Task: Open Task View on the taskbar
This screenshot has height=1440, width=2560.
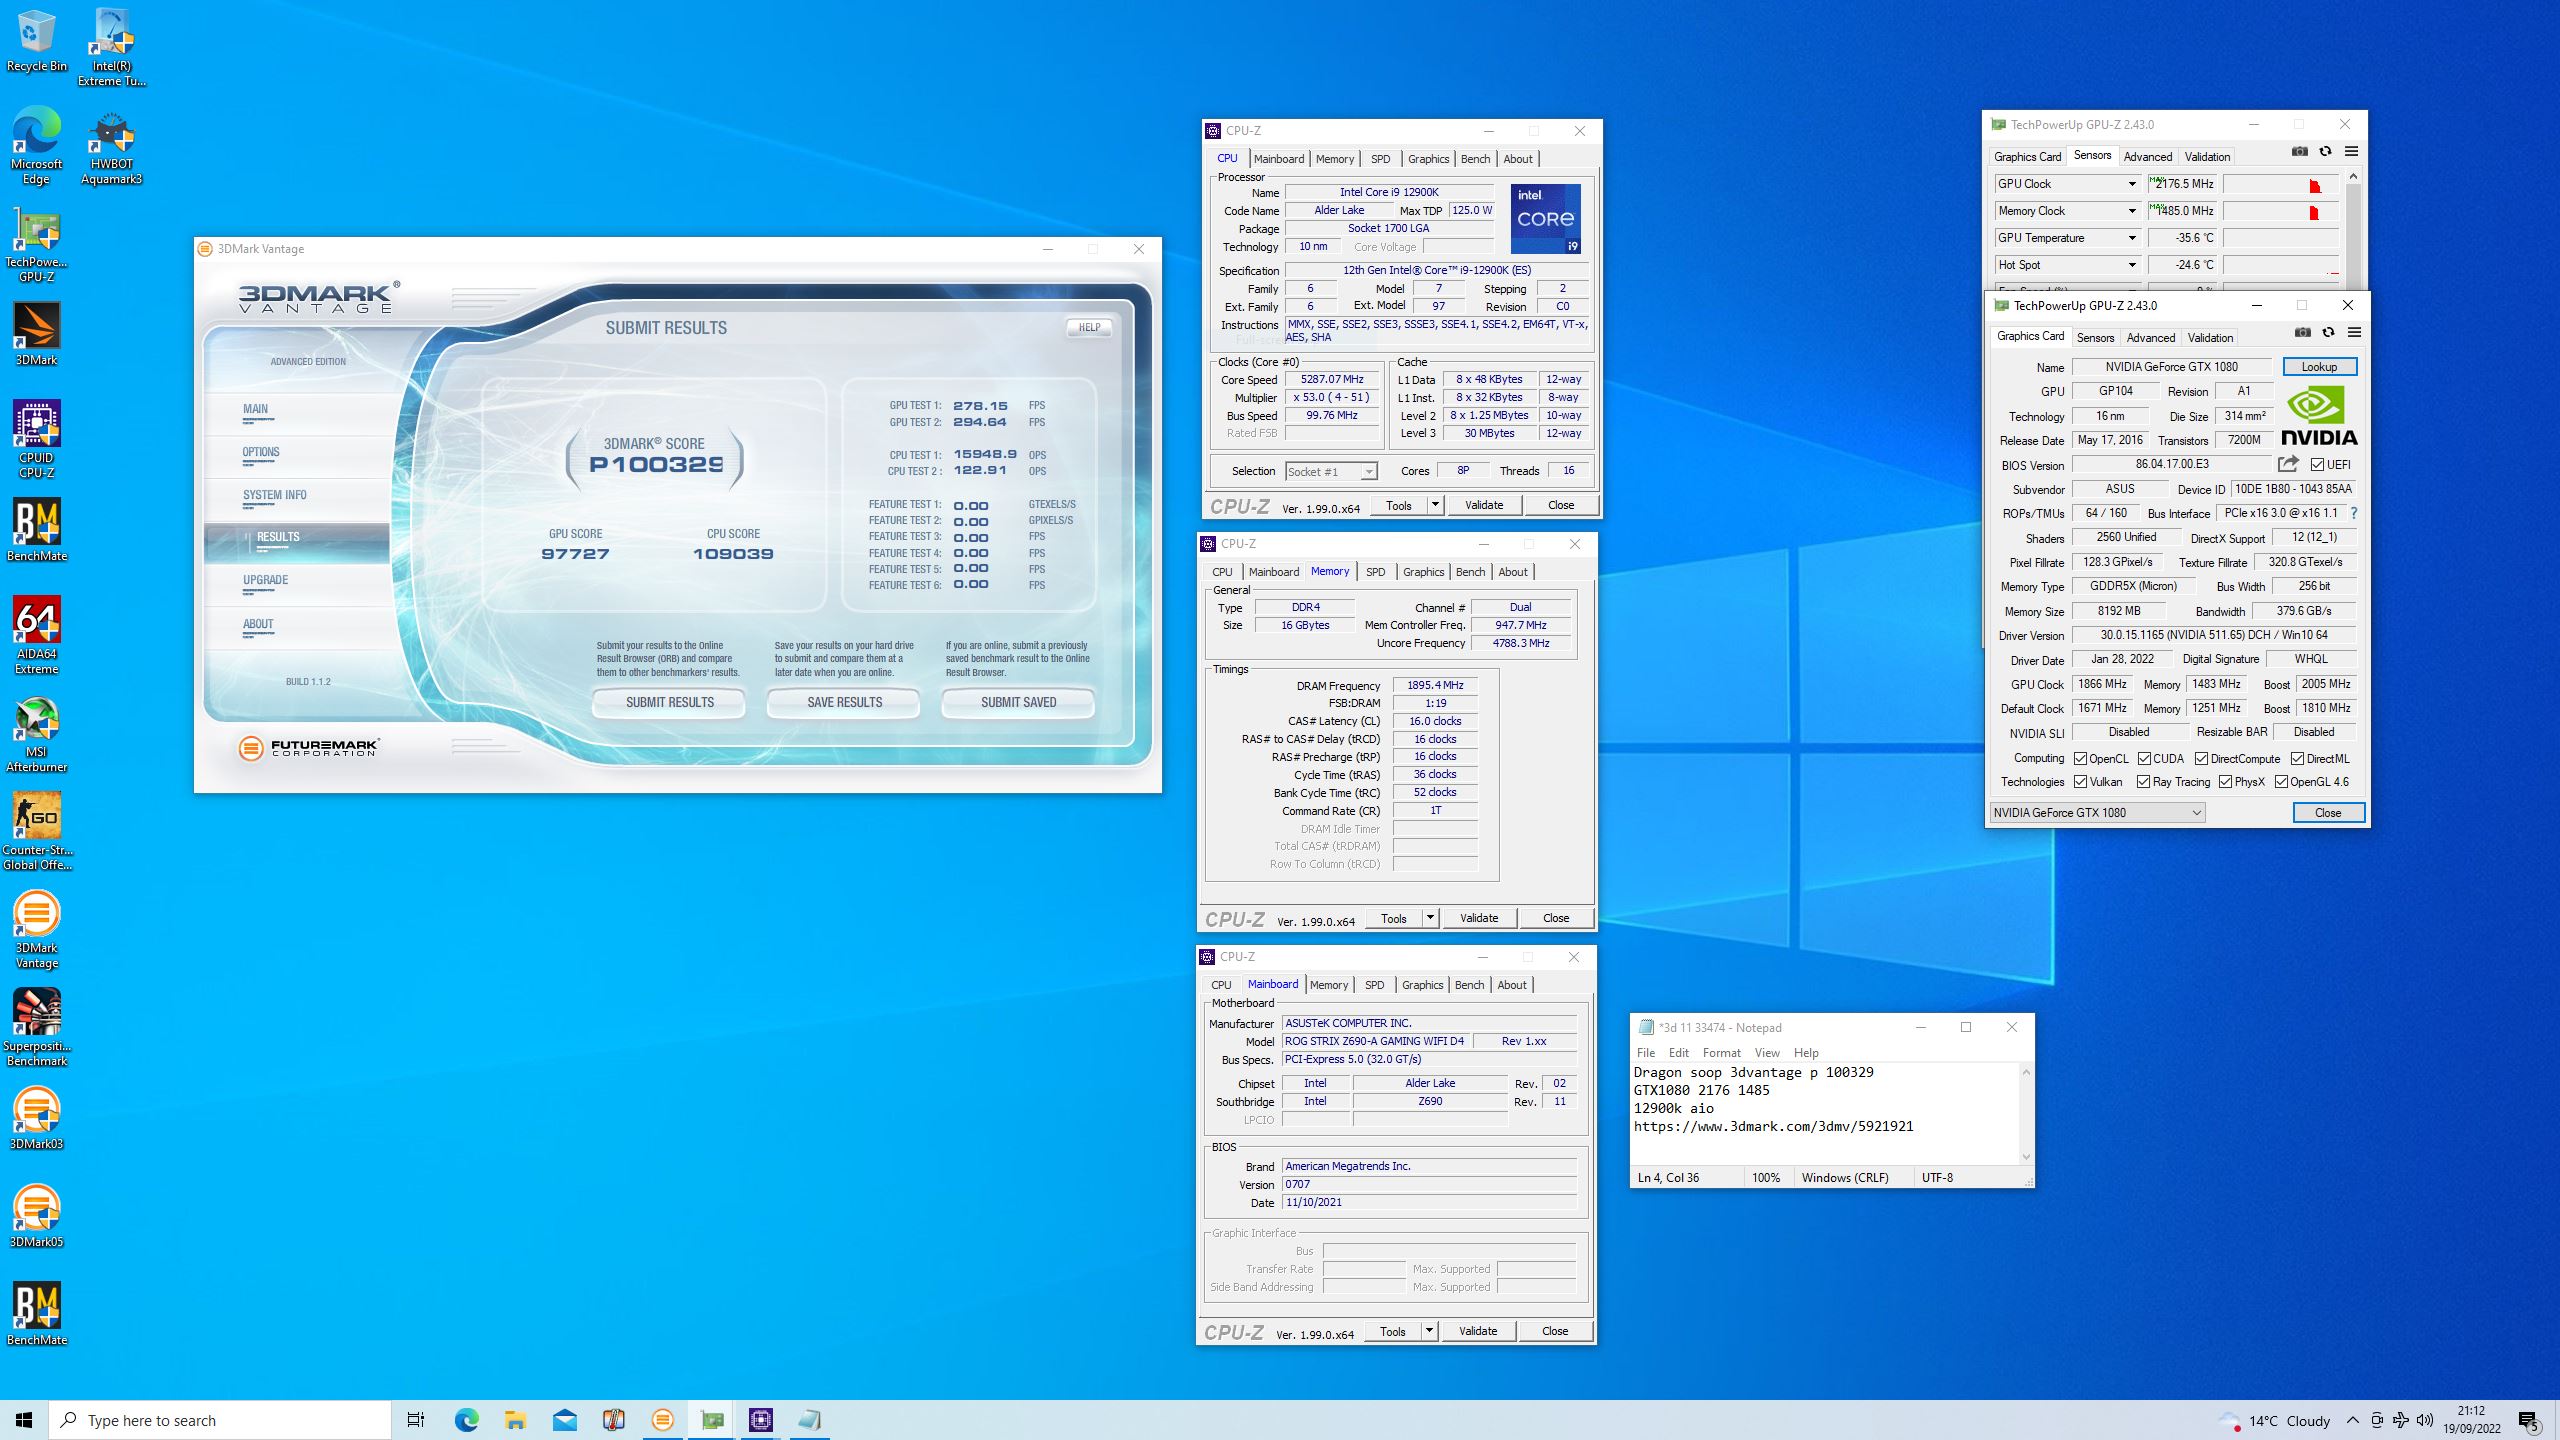Action: point(416,1420)
